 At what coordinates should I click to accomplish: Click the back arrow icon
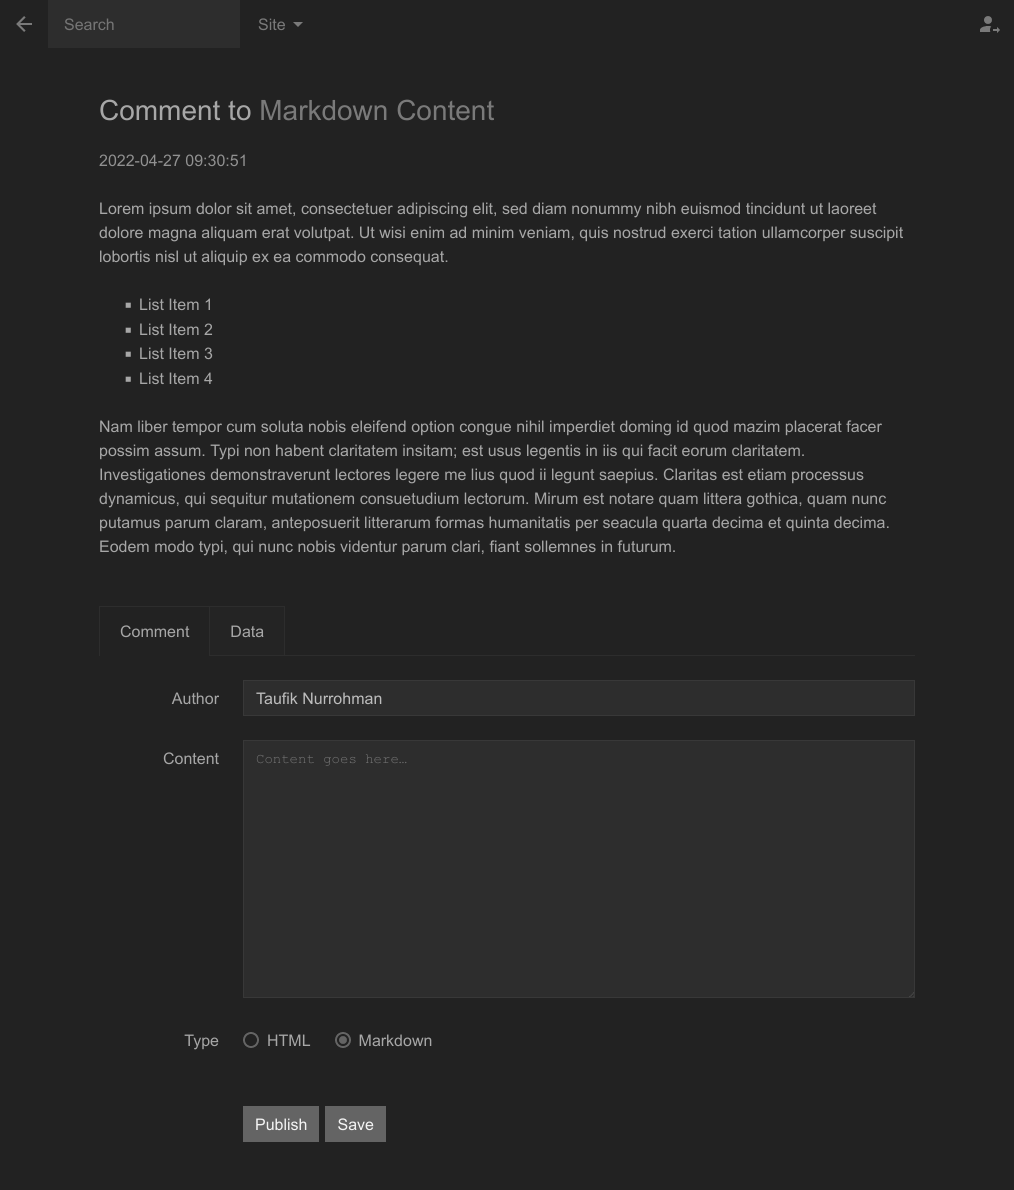pyautogui.click(x=24, y=24)
